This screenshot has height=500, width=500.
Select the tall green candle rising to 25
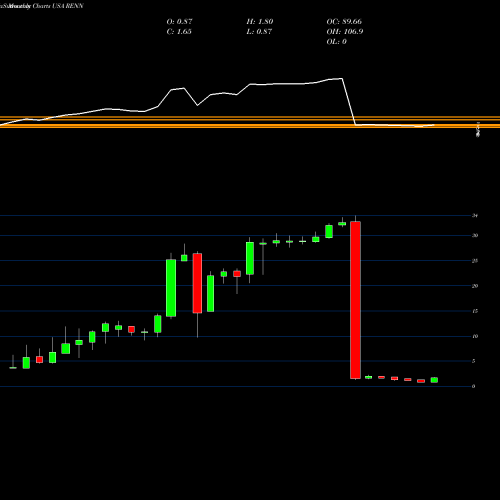[x=171, y=288]
